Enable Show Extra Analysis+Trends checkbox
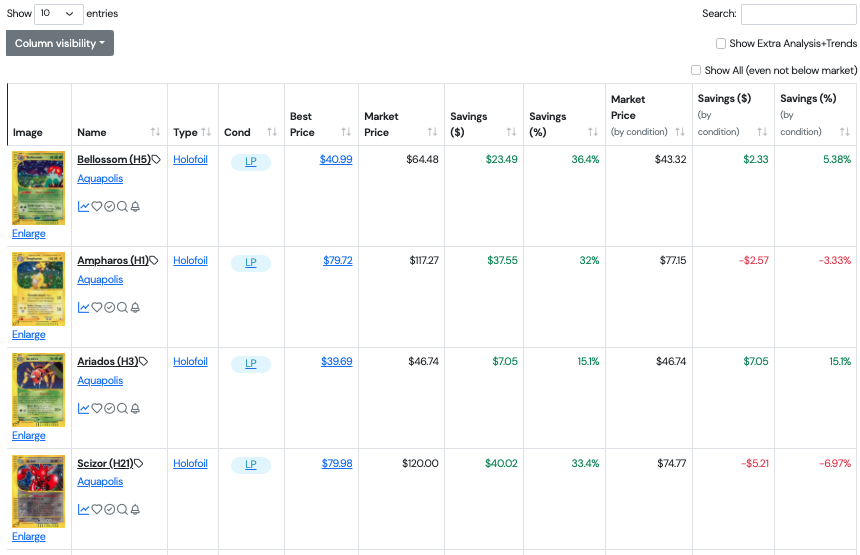Image resolution: width=860 pixels, height=555 pixels. (721, 44)
